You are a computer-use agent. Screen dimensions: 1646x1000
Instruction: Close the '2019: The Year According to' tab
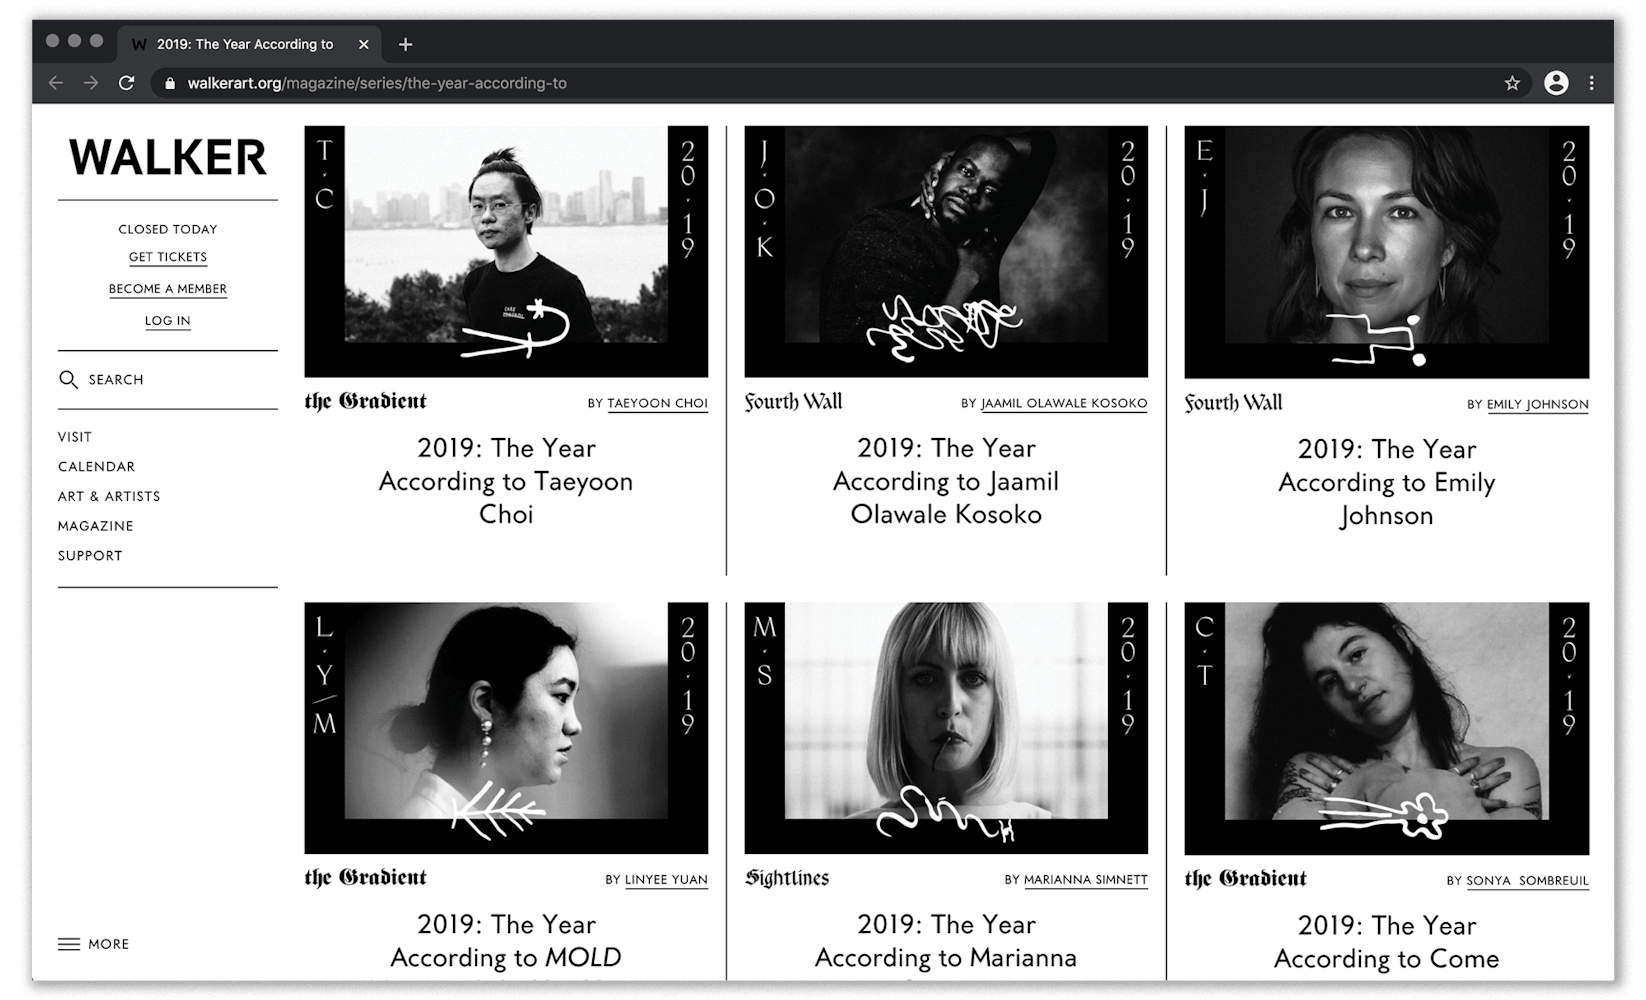[x=364, y=44]
